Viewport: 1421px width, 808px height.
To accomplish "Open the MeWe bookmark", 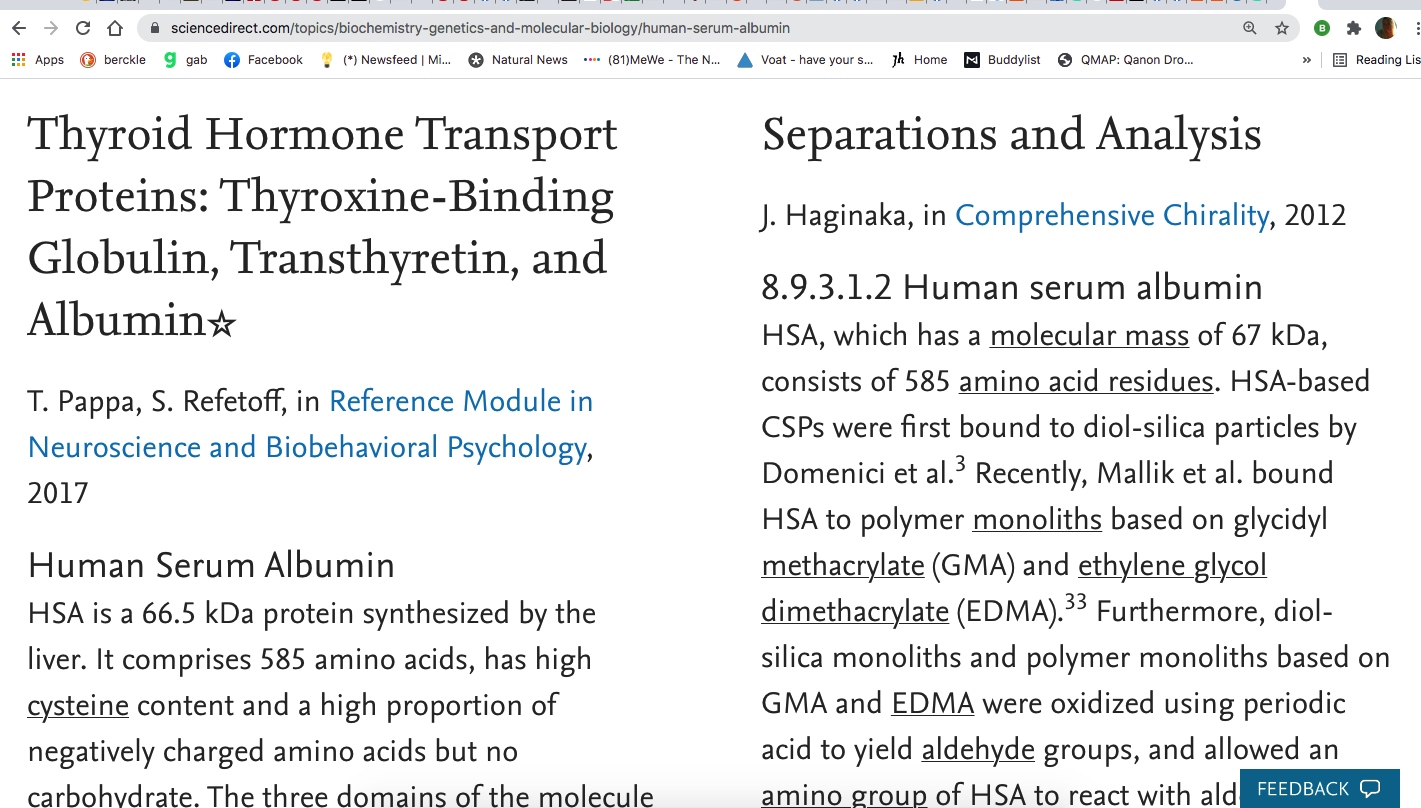I will point(652,60).
